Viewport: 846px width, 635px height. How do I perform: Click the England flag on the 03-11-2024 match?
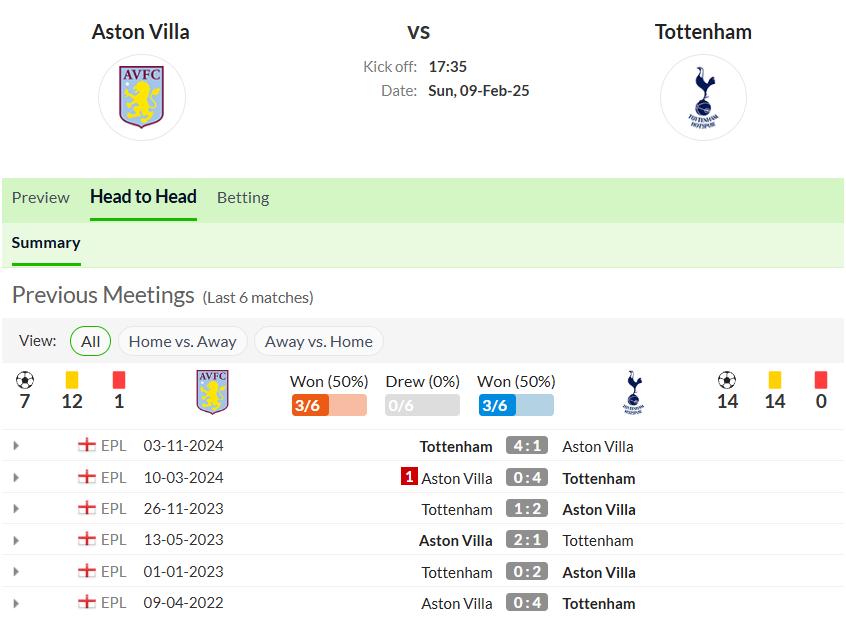86,446
